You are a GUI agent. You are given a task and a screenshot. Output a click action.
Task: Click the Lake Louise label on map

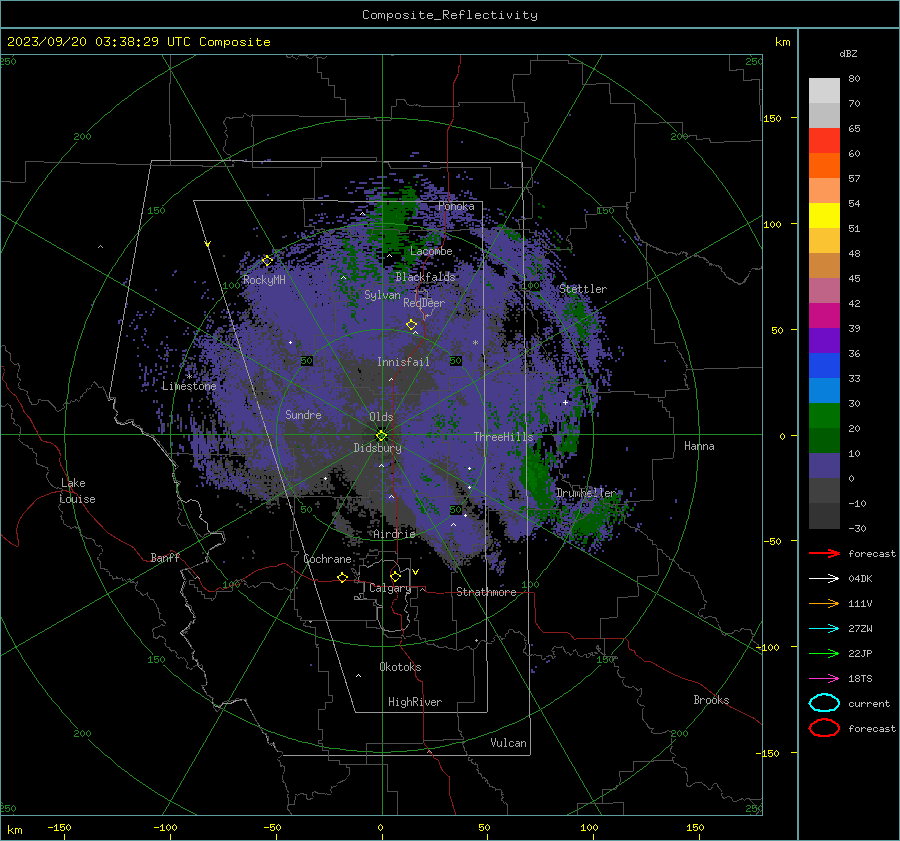[x=77, y=491]
